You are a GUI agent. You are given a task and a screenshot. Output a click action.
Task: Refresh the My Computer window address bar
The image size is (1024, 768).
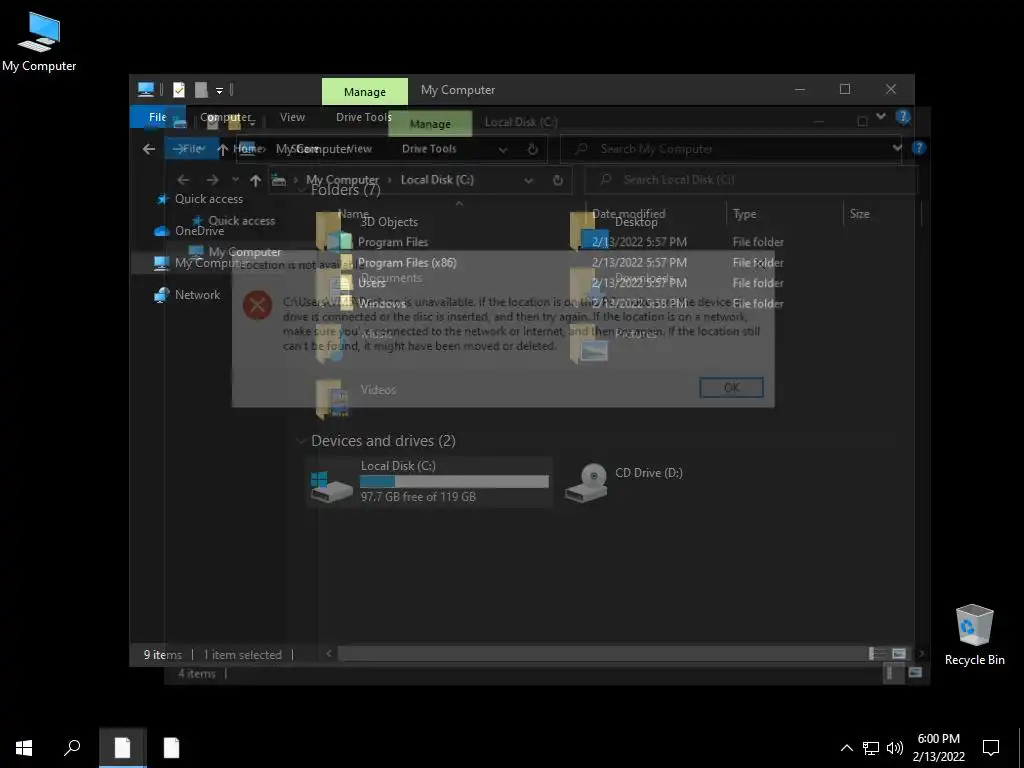[532, 149]
